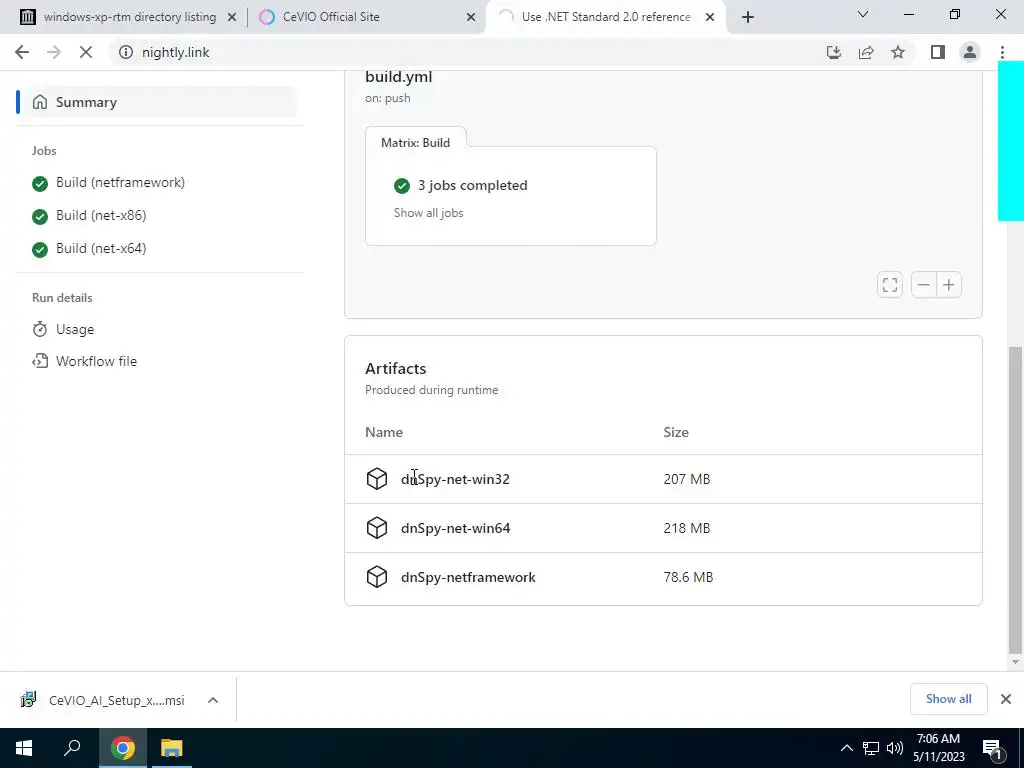Close the downloads bar
This screenshot has width=1024, height=768.
[1006, 699]
